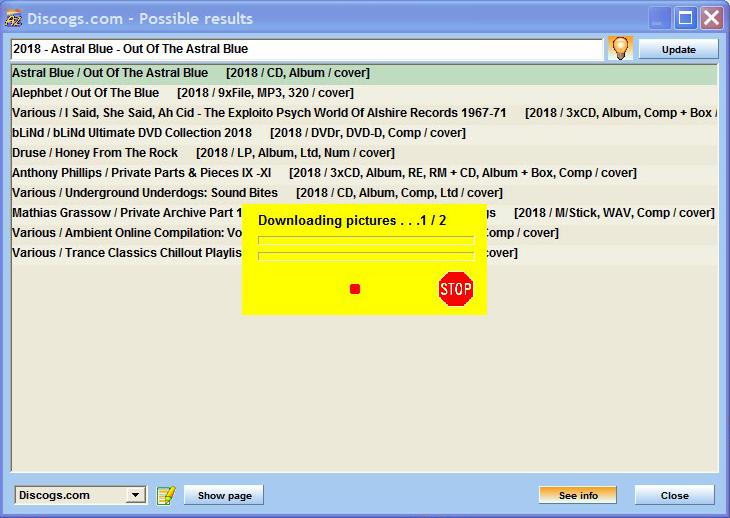Select the Alephbet / Out Of The Blue result

pos(364,93)
